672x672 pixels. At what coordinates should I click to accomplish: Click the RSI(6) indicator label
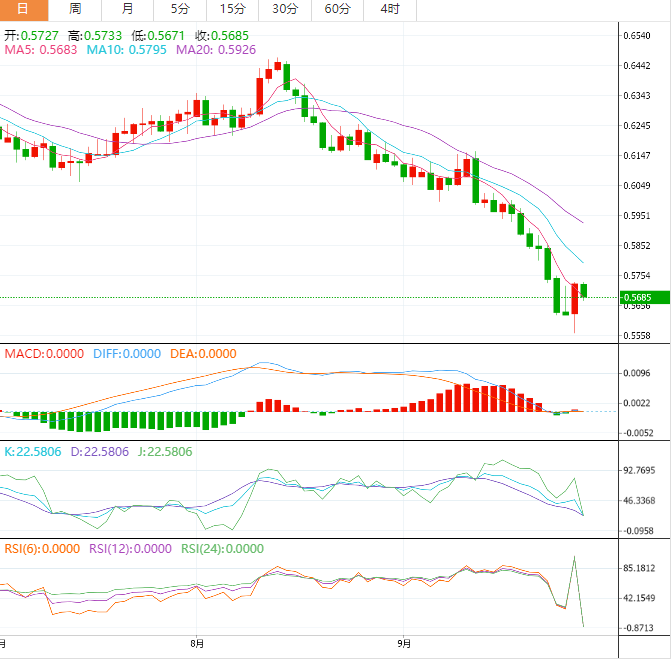[x=42, y=548]
